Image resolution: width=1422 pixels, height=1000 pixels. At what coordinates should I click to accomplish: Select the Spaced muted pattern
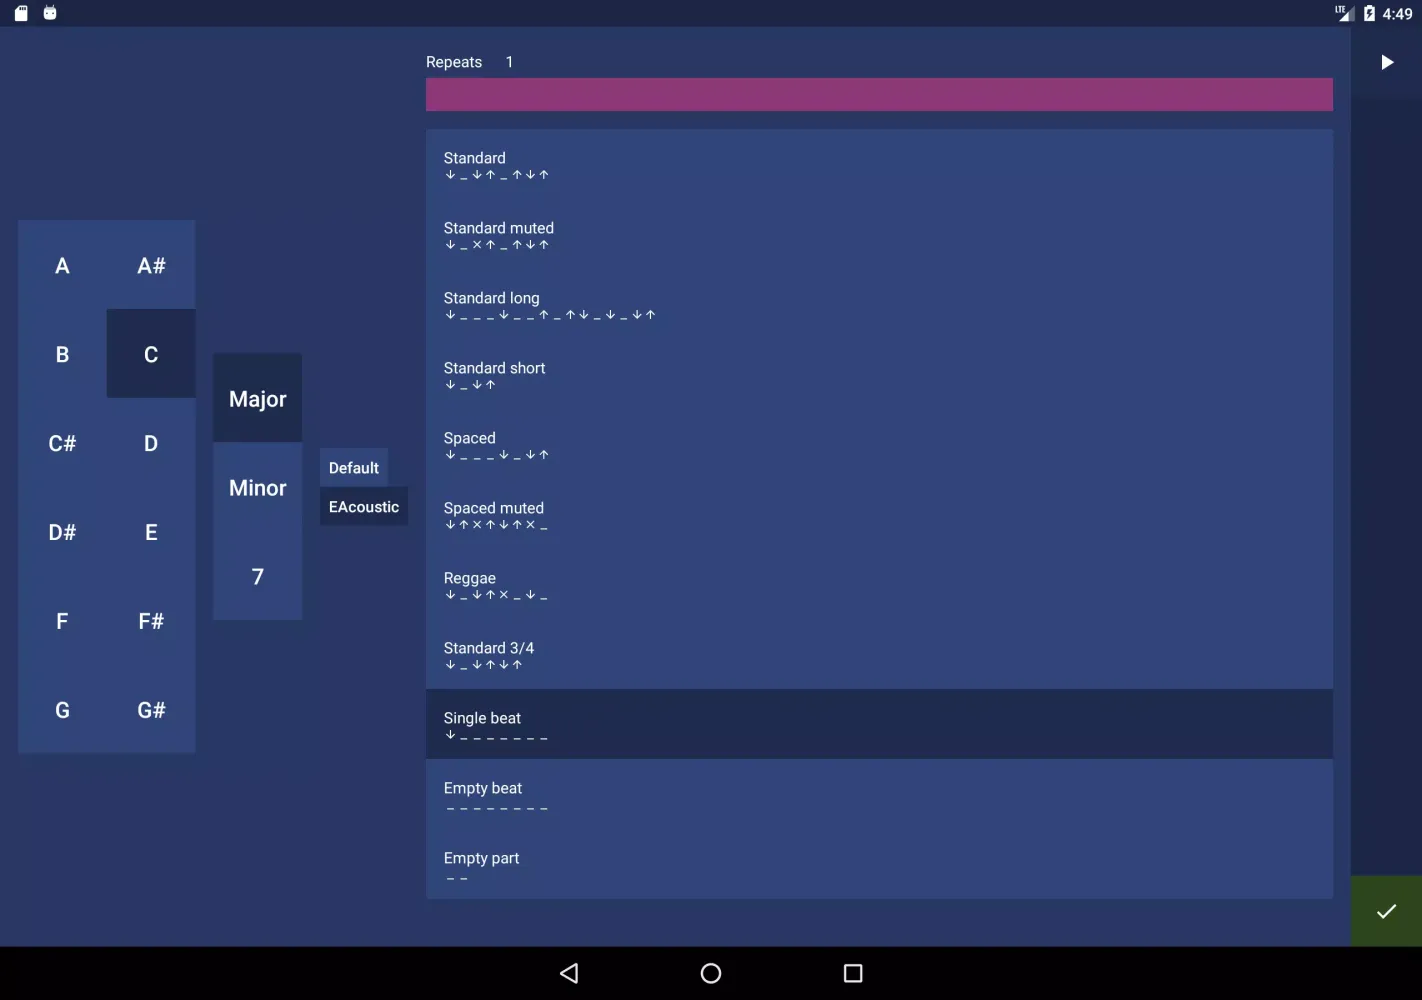pyautogui.click(x=878, y=514)
